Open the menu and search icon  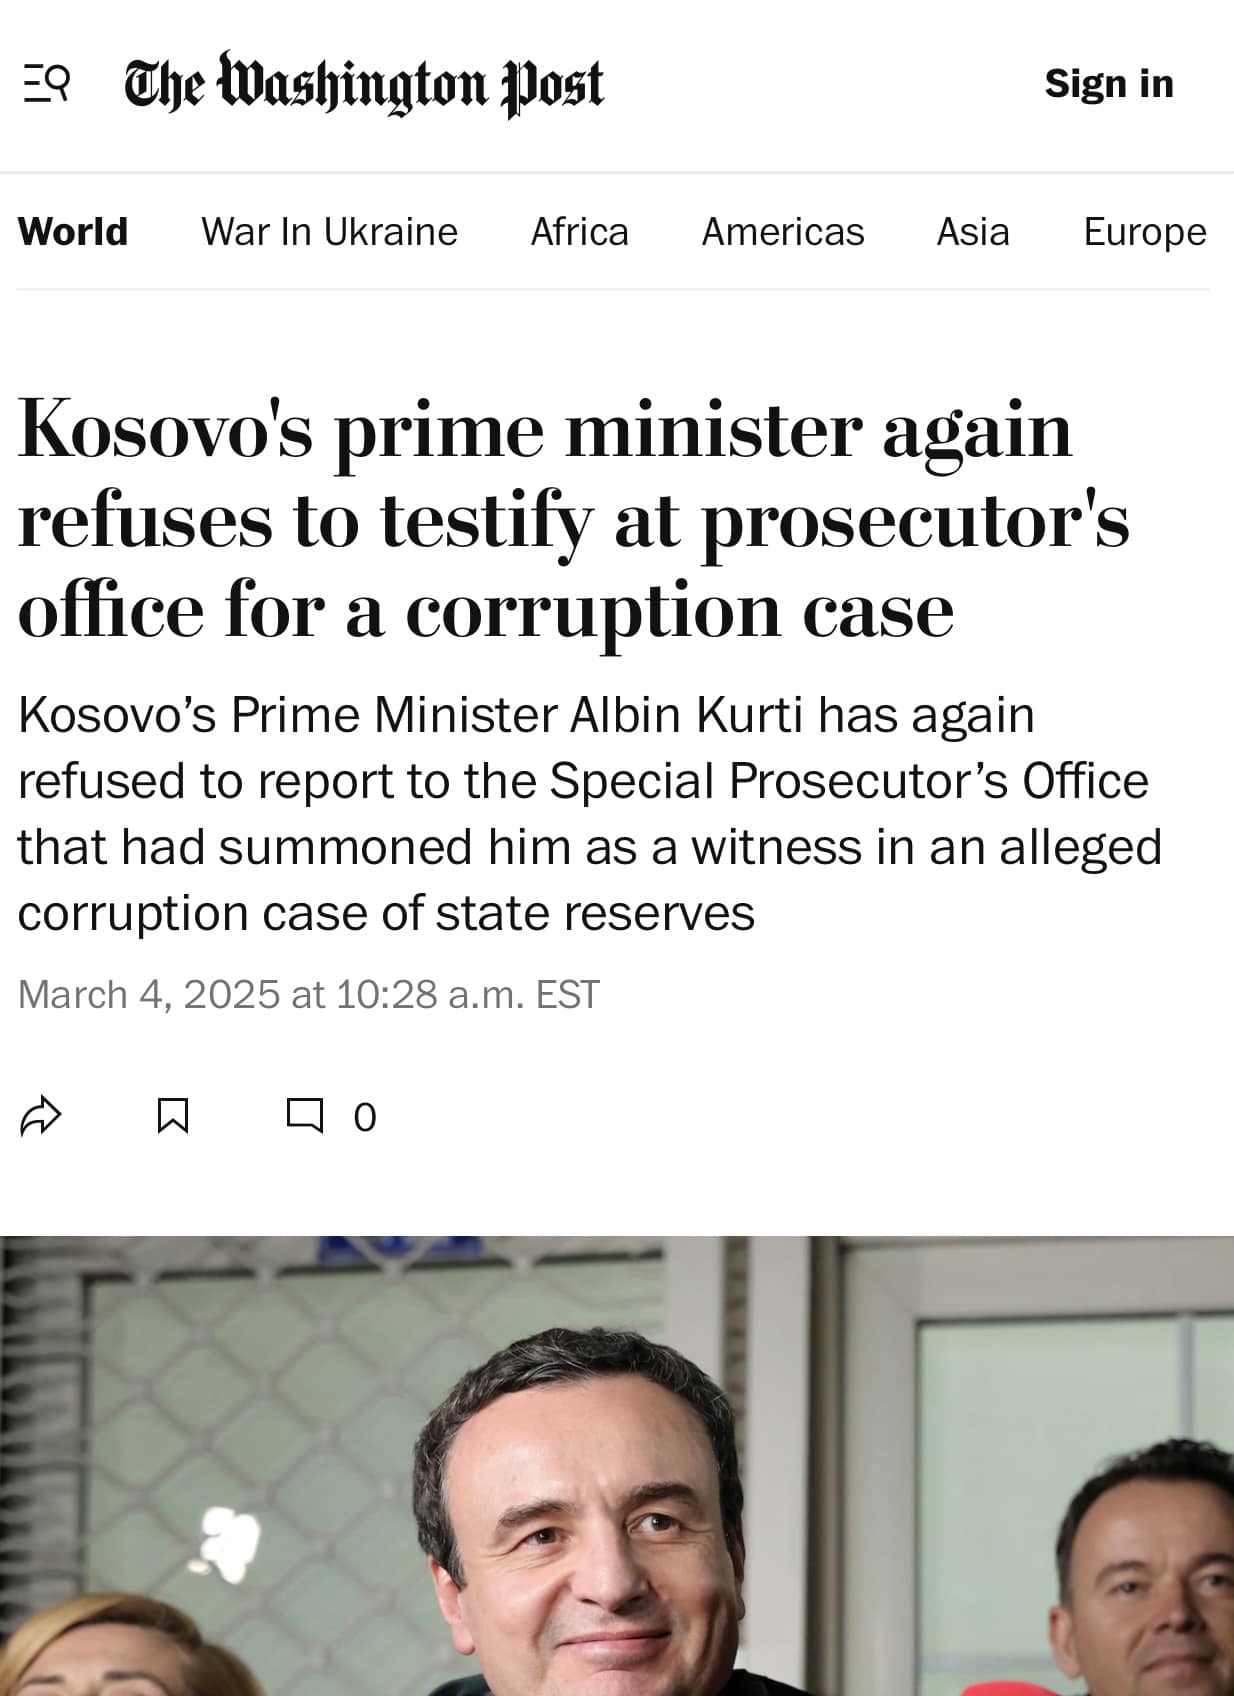(x=46, y=83)
